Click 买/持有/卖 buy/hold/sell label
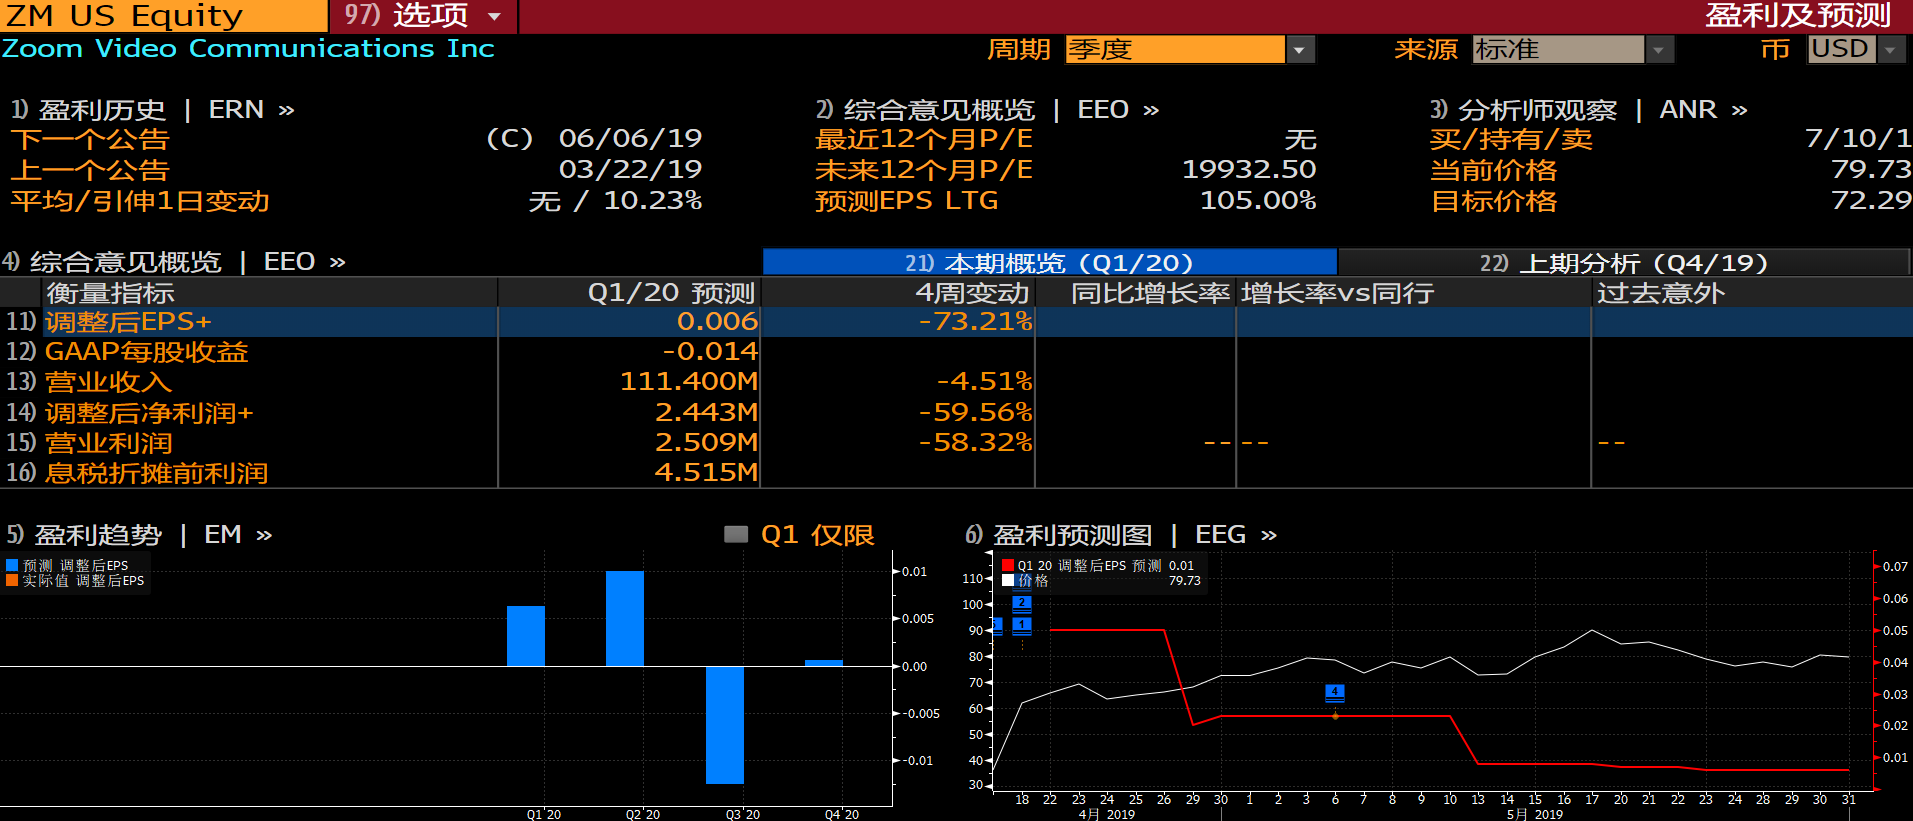This screenshot has width=1913, height=821. [1511, 139]
